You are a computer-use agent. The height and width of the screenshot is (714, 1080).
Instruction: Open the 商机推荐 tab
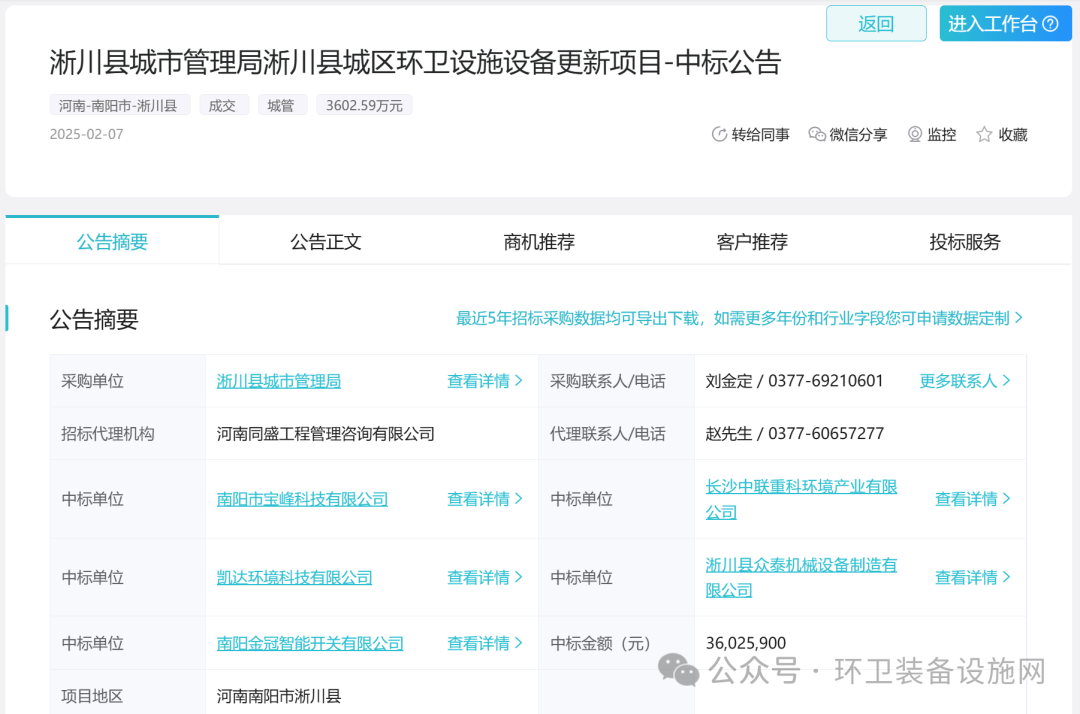539,241
